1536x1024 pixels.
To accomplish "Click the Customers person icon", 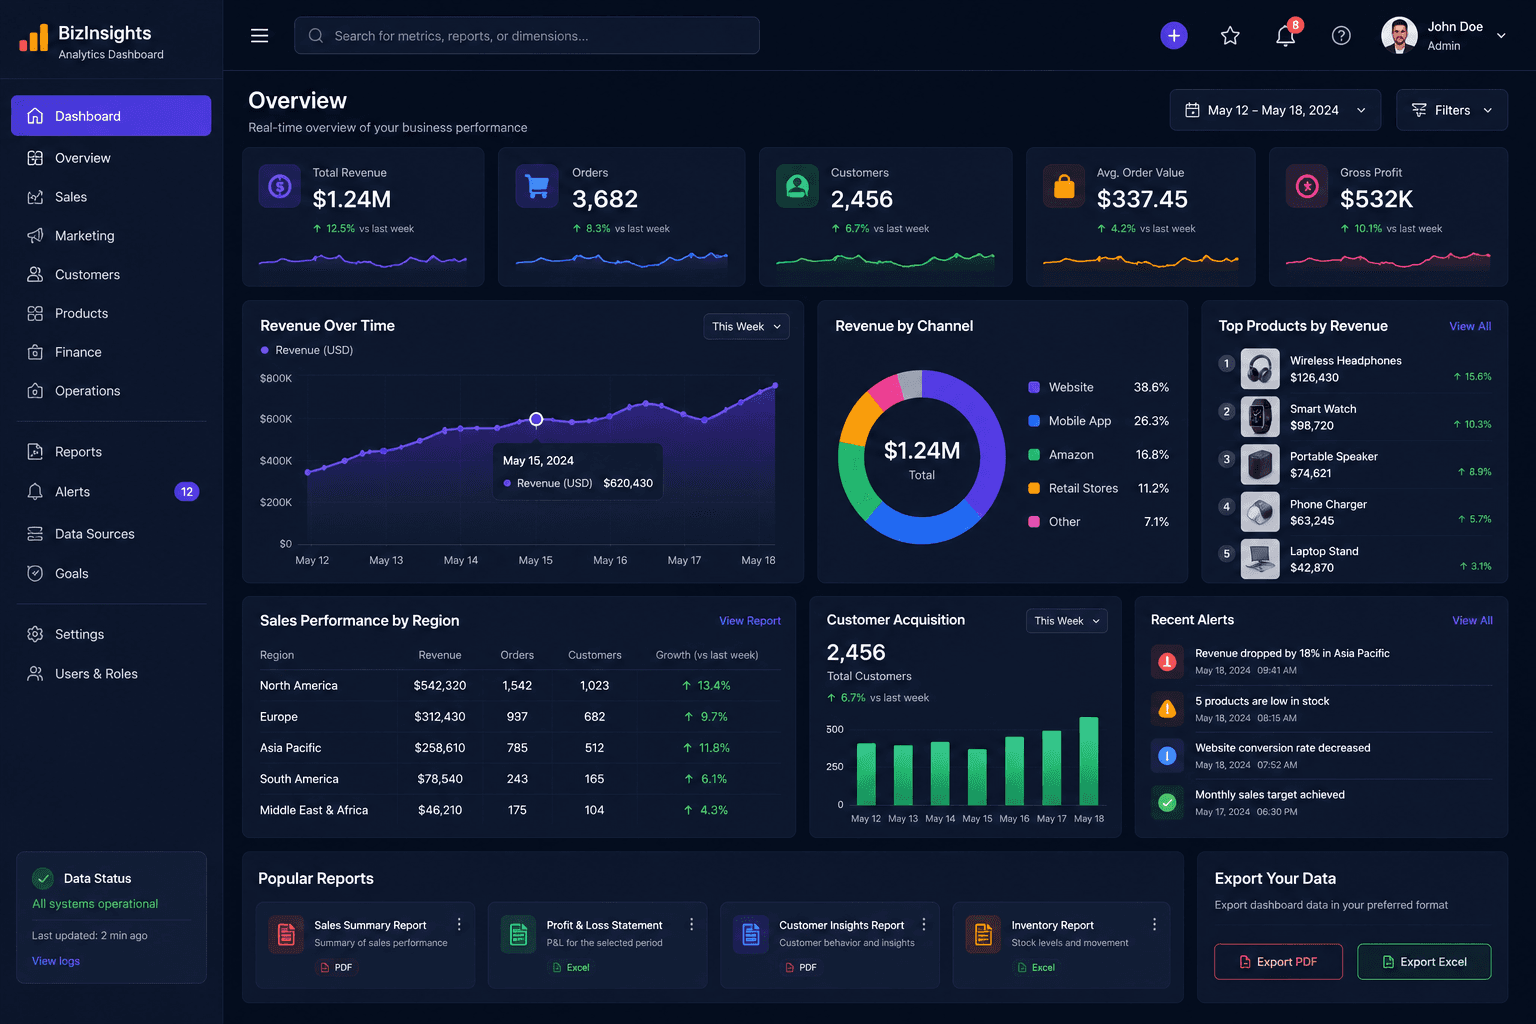I will point(797,186).
